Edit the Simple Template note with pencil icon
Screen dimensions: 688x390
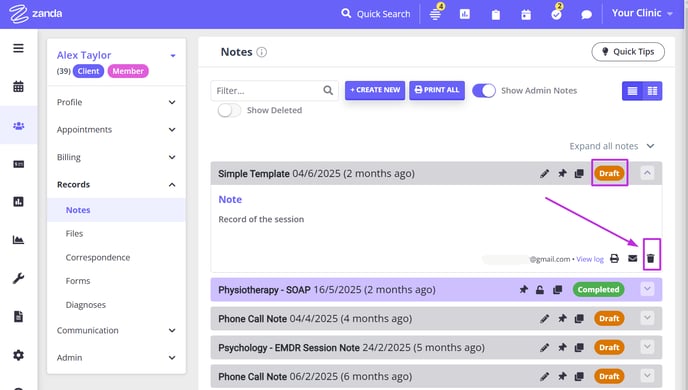(x=544, y=174)
